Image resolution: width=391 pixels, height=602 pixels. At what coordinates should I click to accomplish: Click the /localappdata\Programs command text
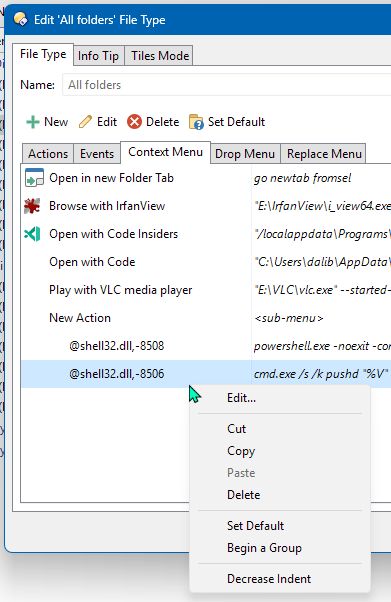322,234
